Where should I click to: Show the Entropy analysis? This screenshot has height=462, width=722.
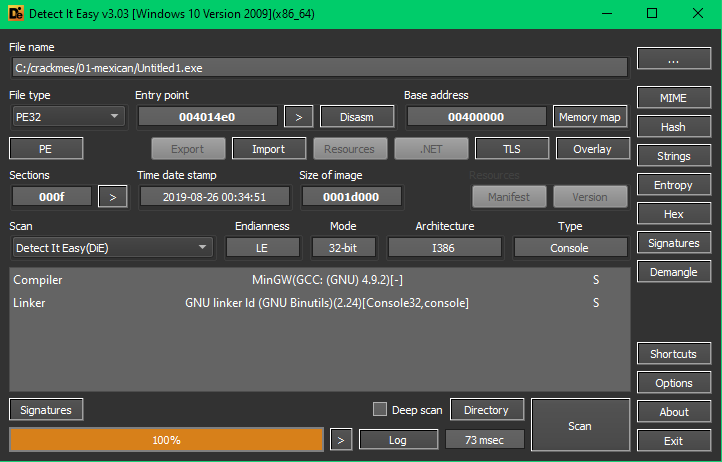674,185
